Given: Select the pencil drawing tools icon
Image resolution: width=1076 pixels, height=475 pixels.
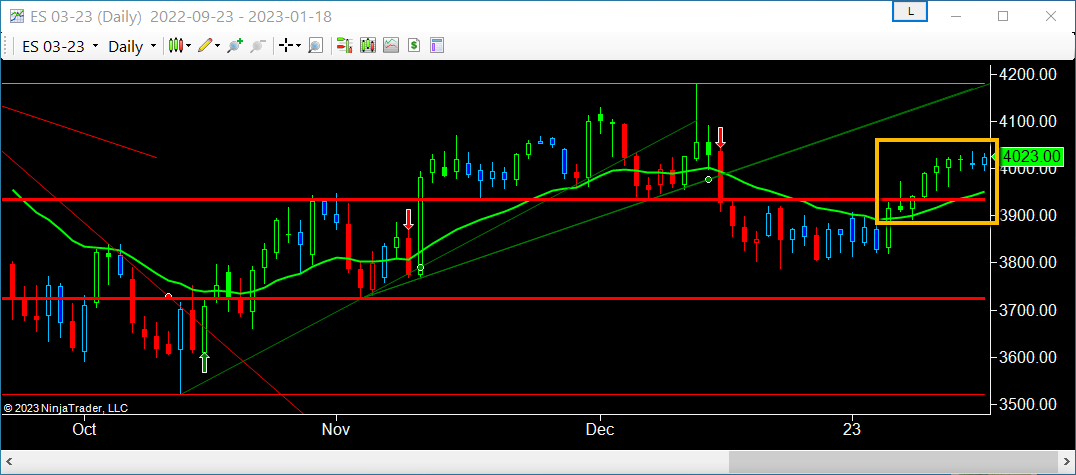Looking at the screenshot, I should click(x=205, y=45).
